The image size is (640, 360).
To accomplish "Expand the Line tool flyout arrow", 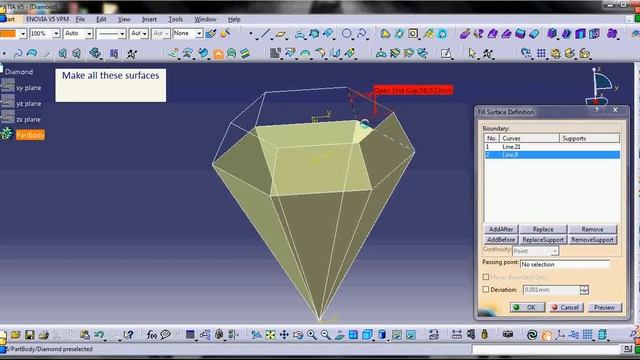I will pos(272,39).
